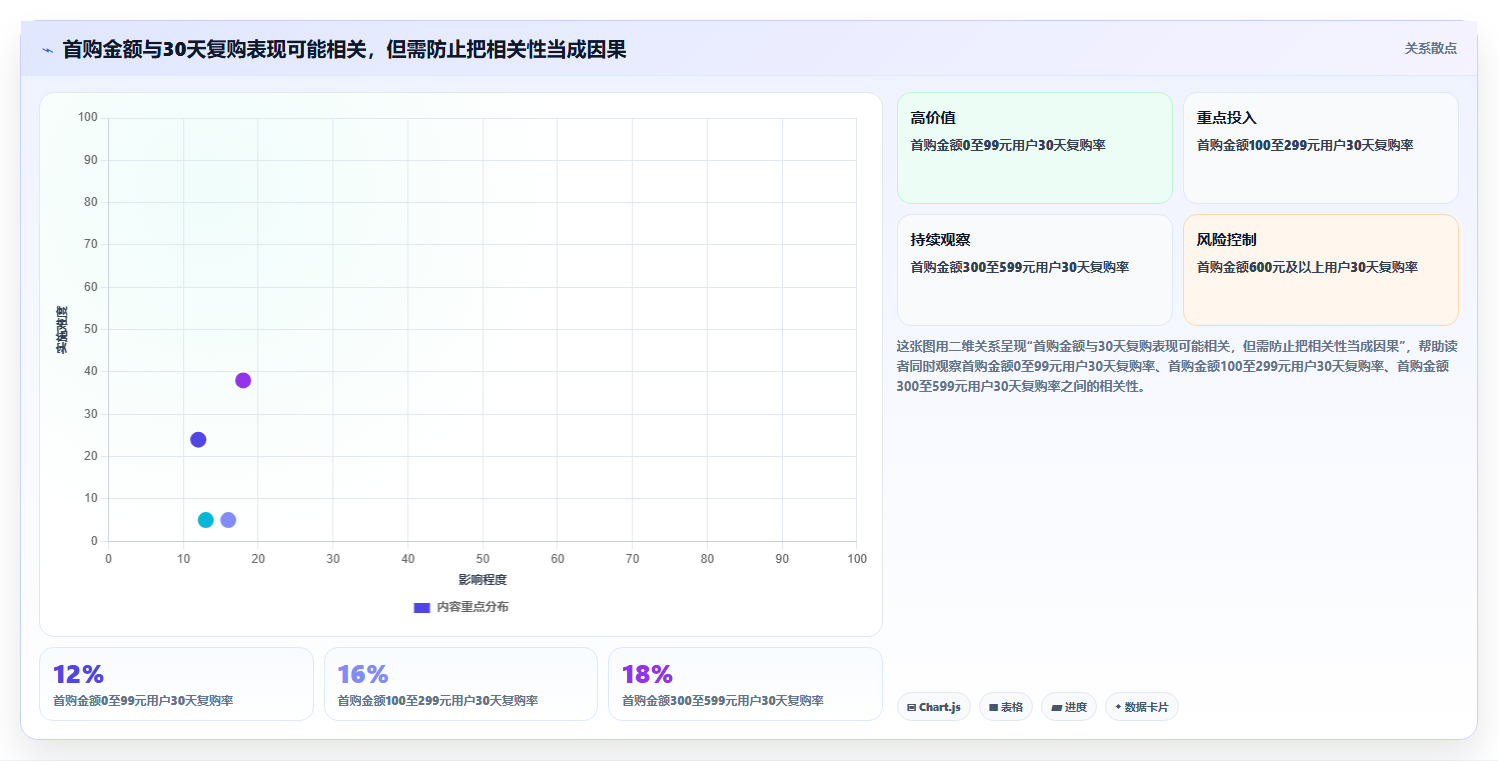This screenshot has width=1498, height=761.
Task: Click the 300至599元 description in the 持续观察 card
Action: click(x=1019, y=267)
